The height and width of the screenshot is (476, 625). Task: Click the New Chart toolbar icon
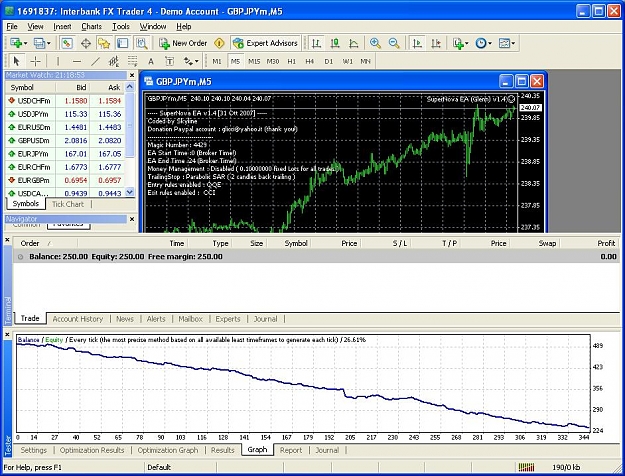click(18, 43)
